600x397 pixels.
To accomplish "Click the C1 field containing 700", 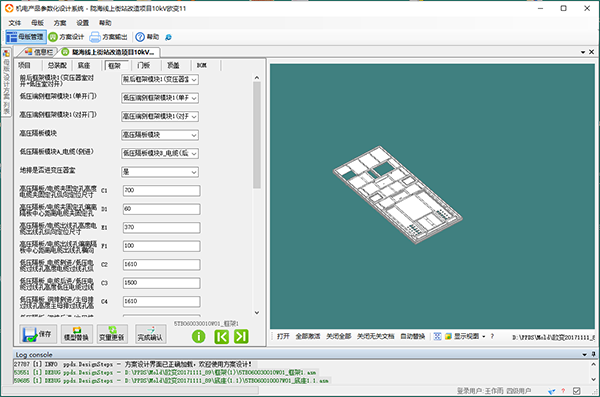I will coord(161,190).
